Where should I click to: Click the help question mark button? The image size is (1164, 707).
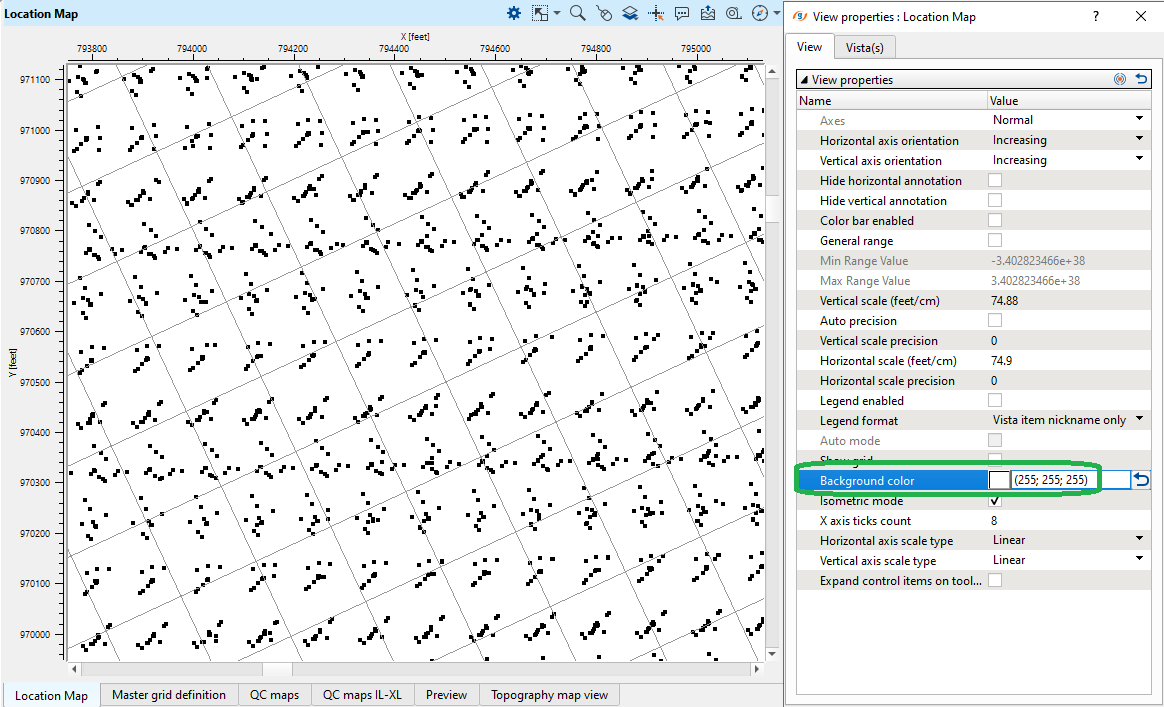point(1095,16)
